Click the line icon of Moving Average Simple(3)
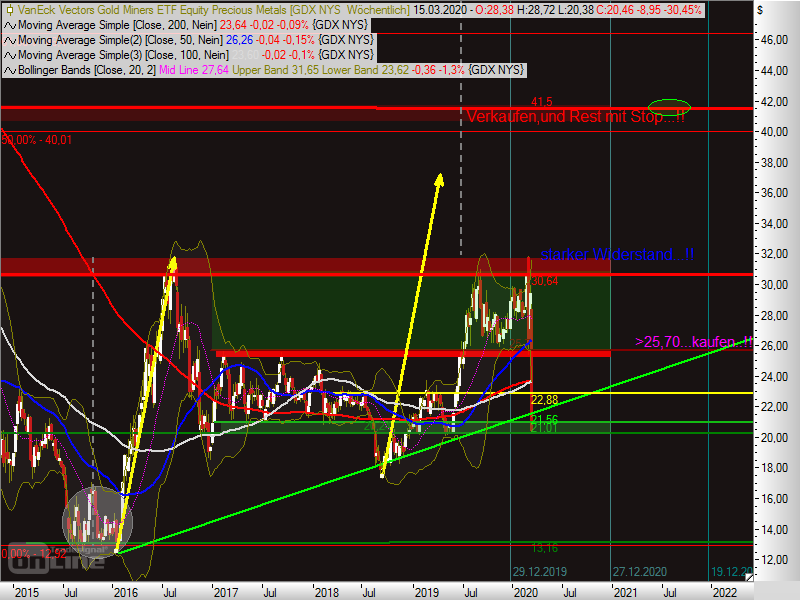800x600 pixels. point(10,55)
